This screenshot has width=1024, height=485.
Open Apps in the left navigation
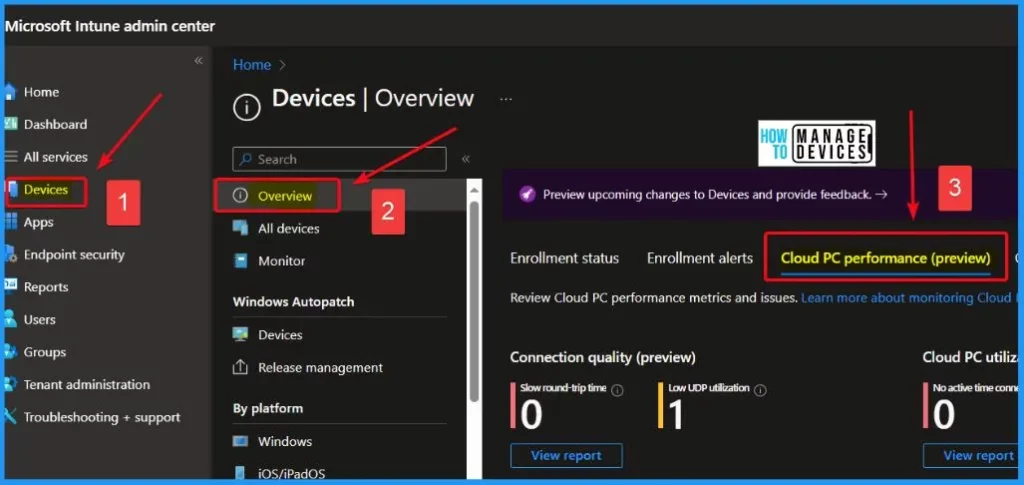point(39,222)
